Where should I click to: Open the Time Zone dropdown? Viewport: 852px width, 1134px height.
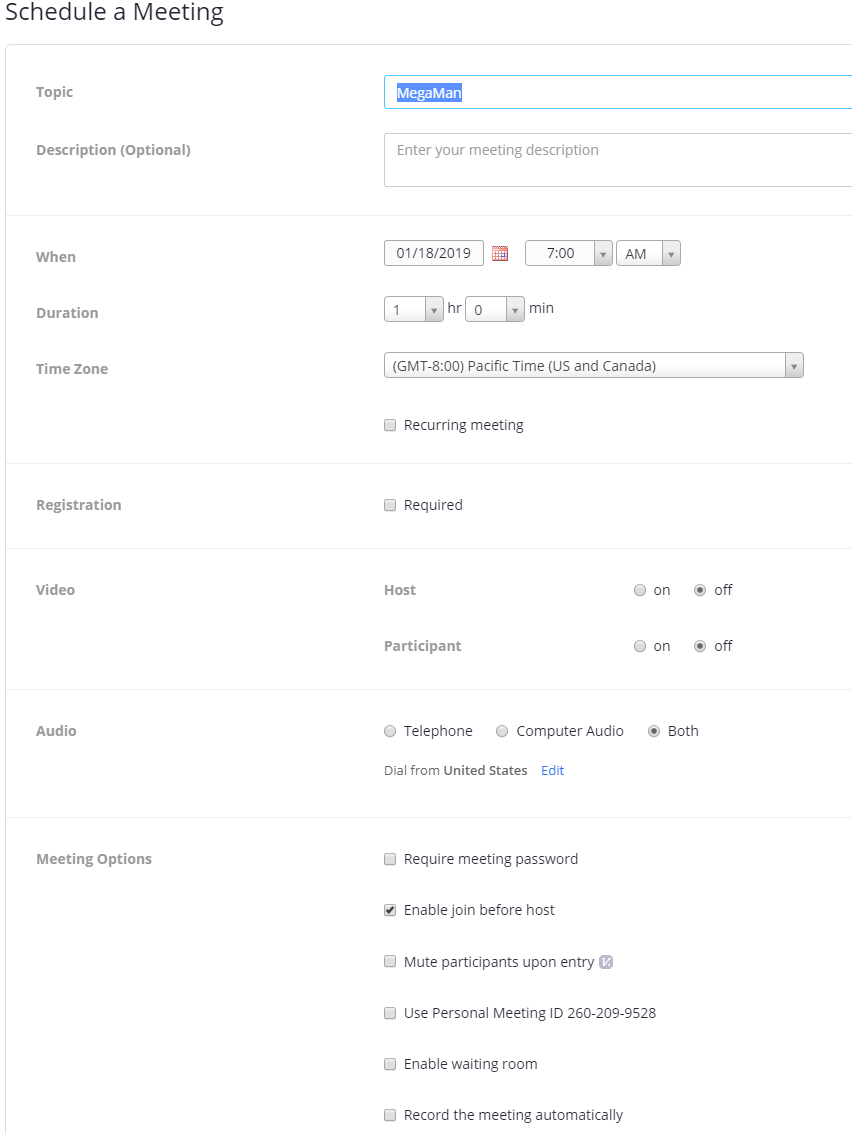794,365
